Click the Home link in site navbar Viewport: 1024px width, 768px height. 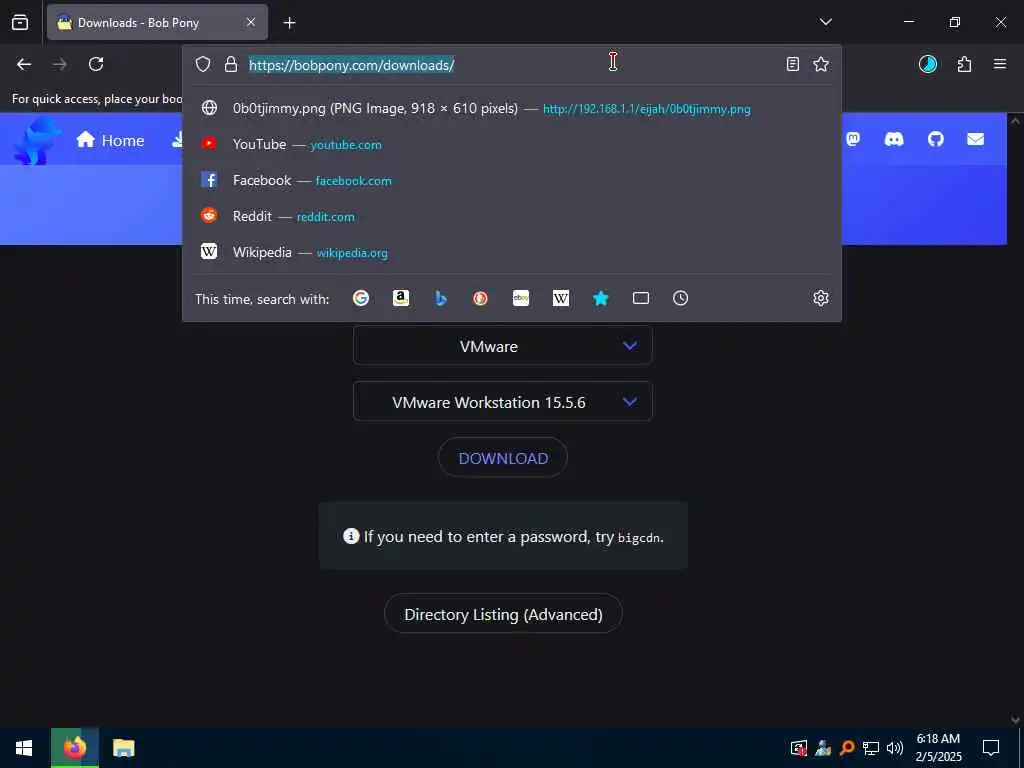coord(110,140)
